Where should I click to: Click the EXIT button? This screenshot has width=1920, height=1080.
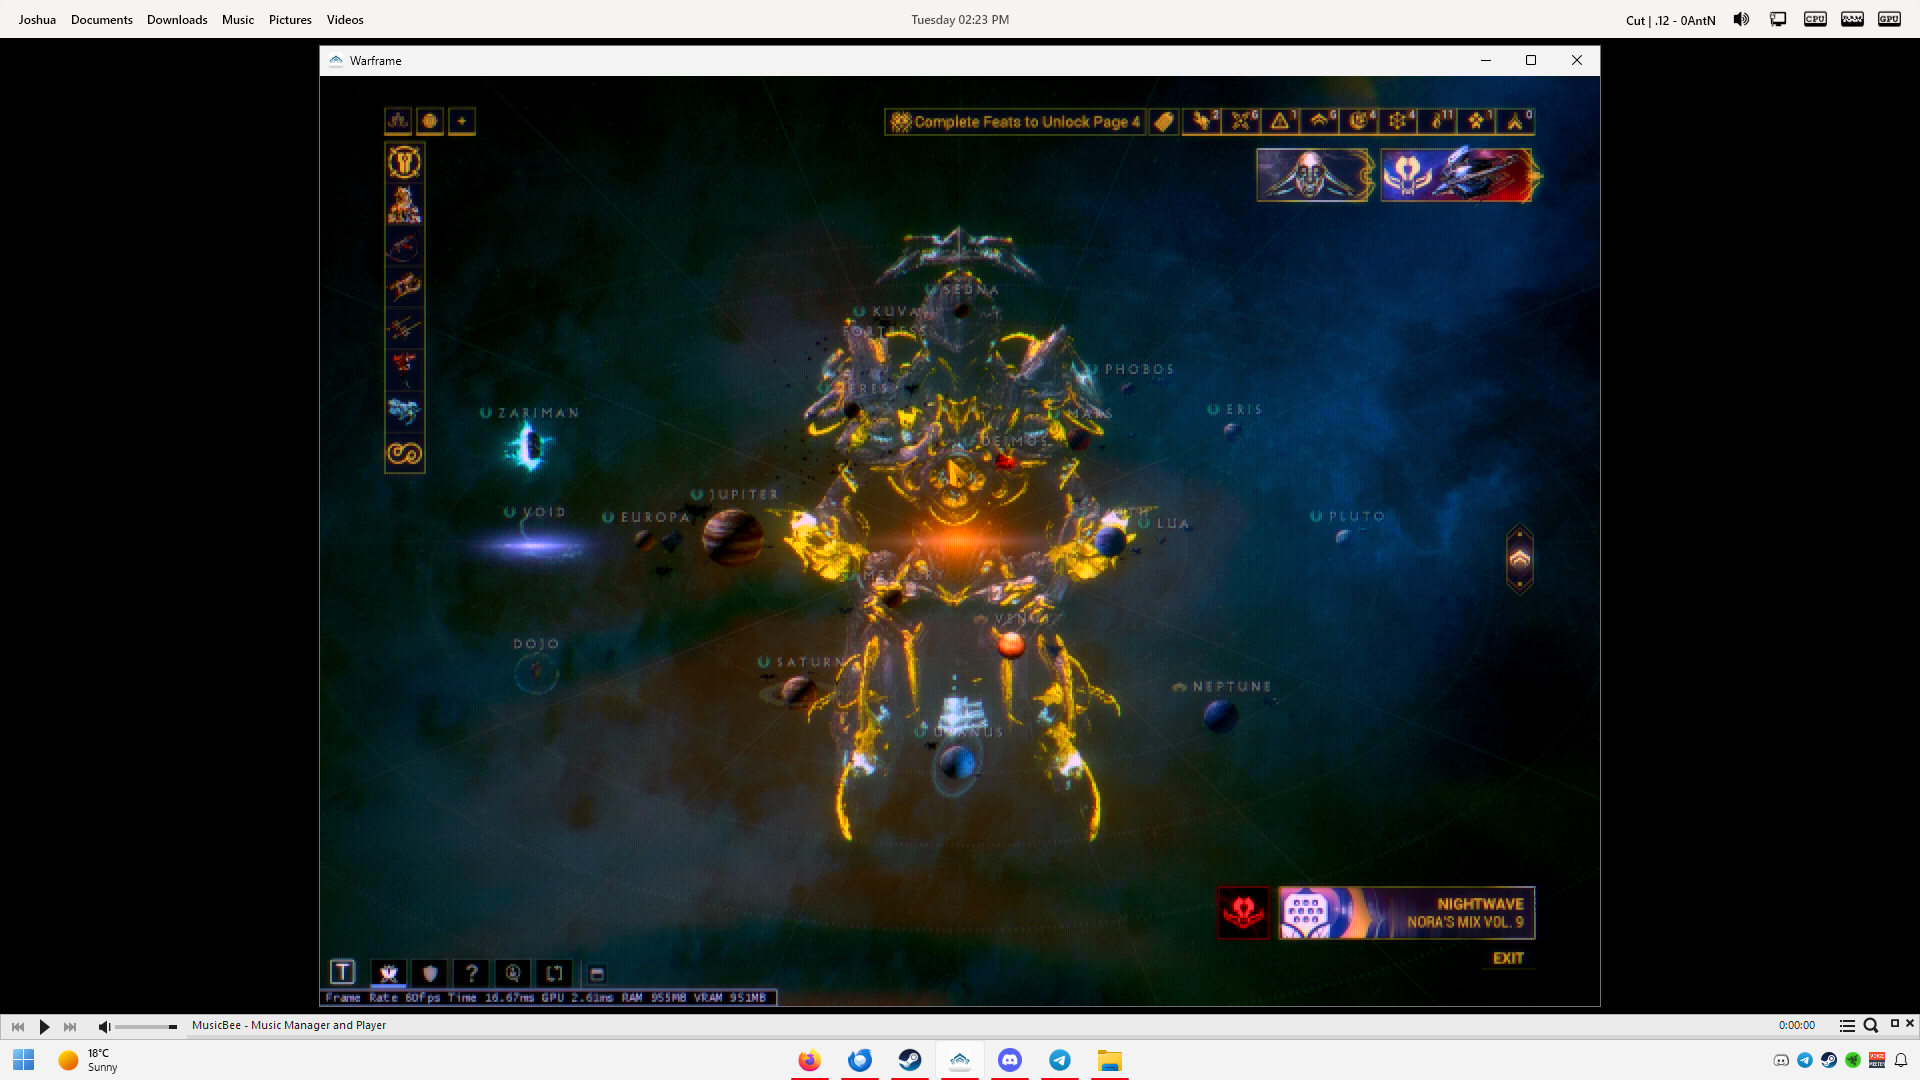click(x=1508, y=958)
